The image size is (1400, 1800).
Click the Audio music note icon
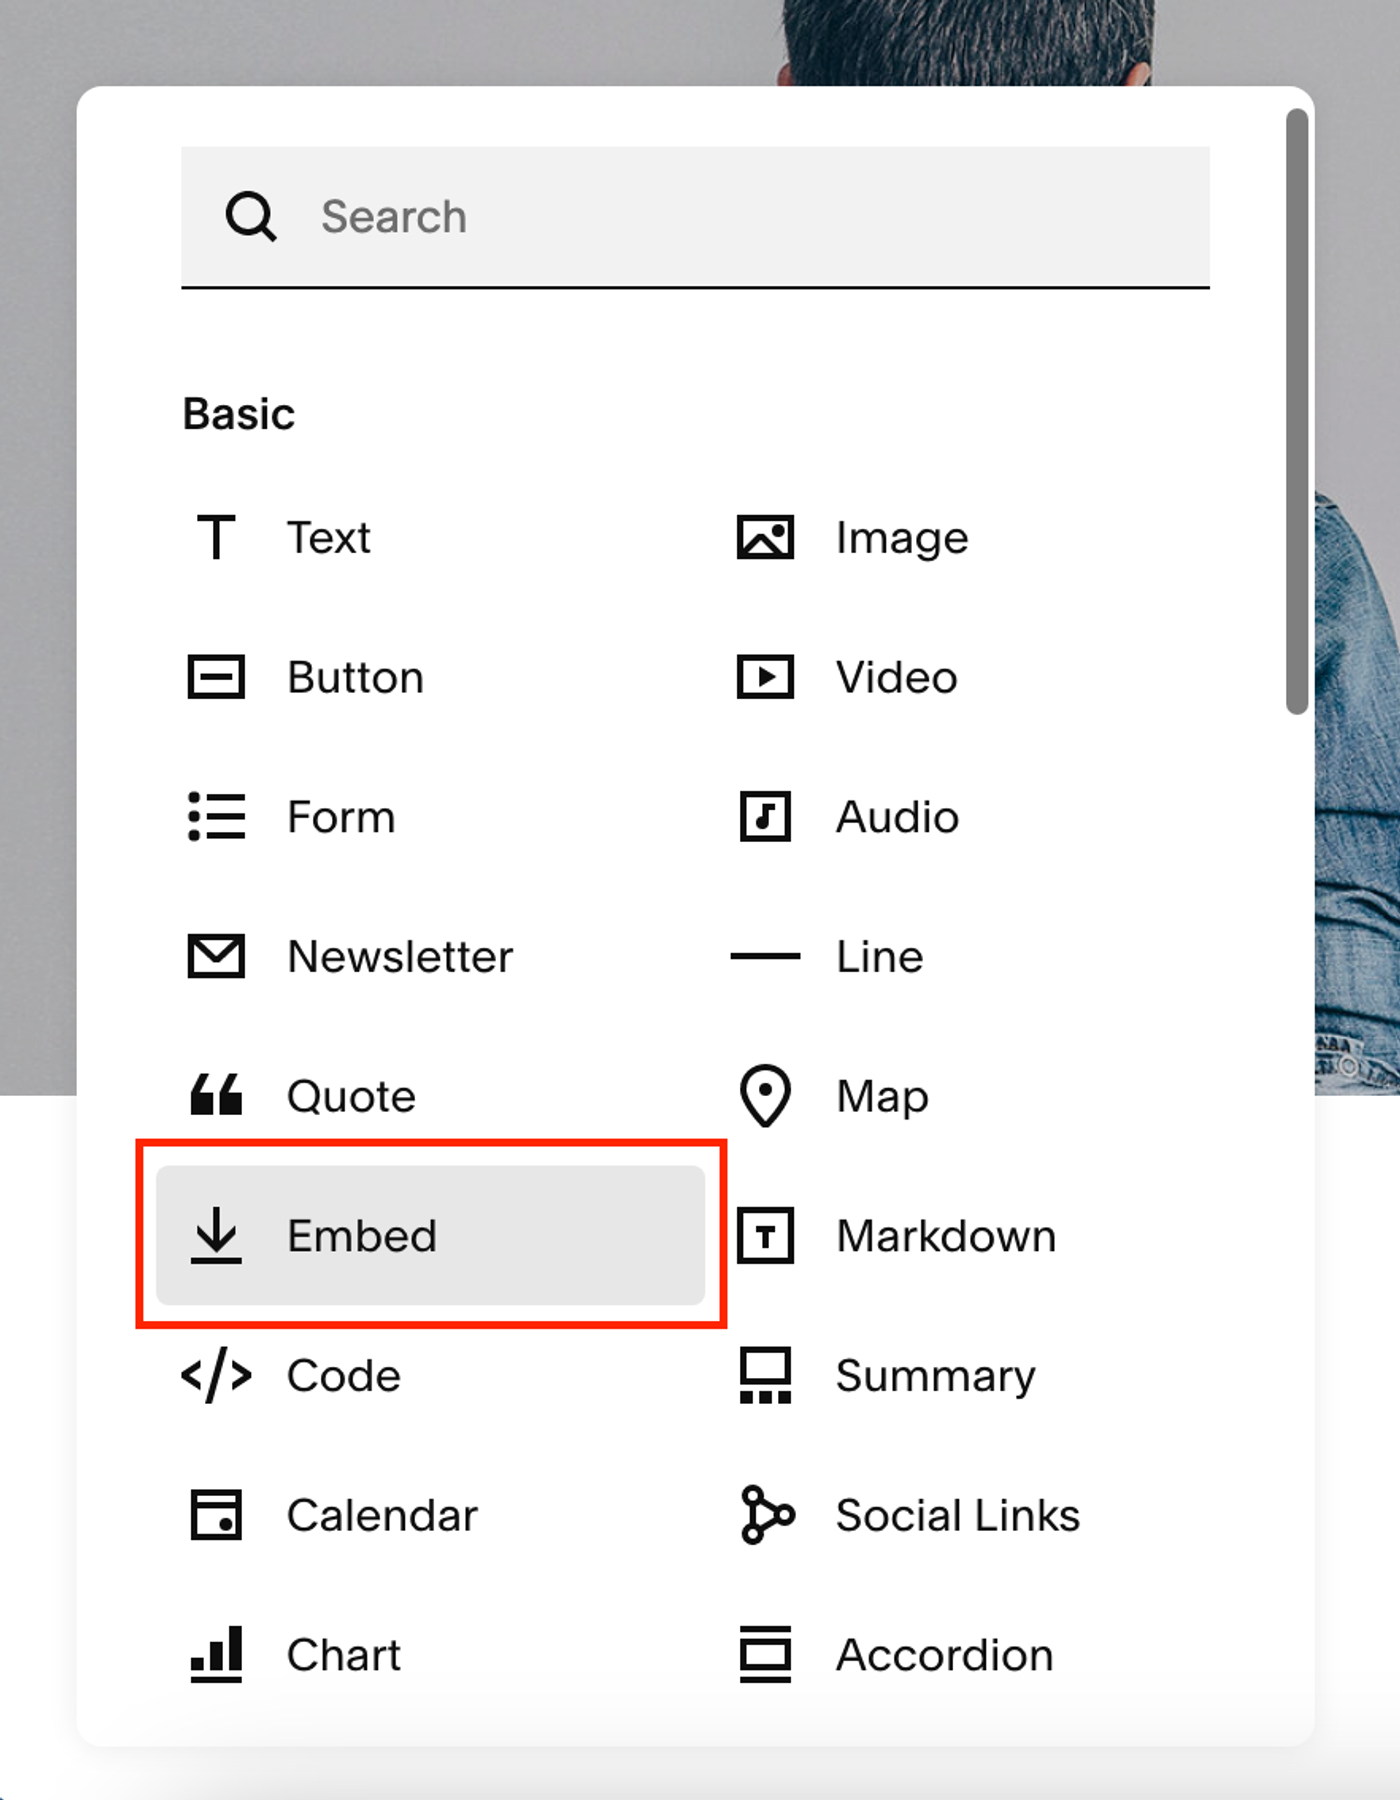coord(765,816)
